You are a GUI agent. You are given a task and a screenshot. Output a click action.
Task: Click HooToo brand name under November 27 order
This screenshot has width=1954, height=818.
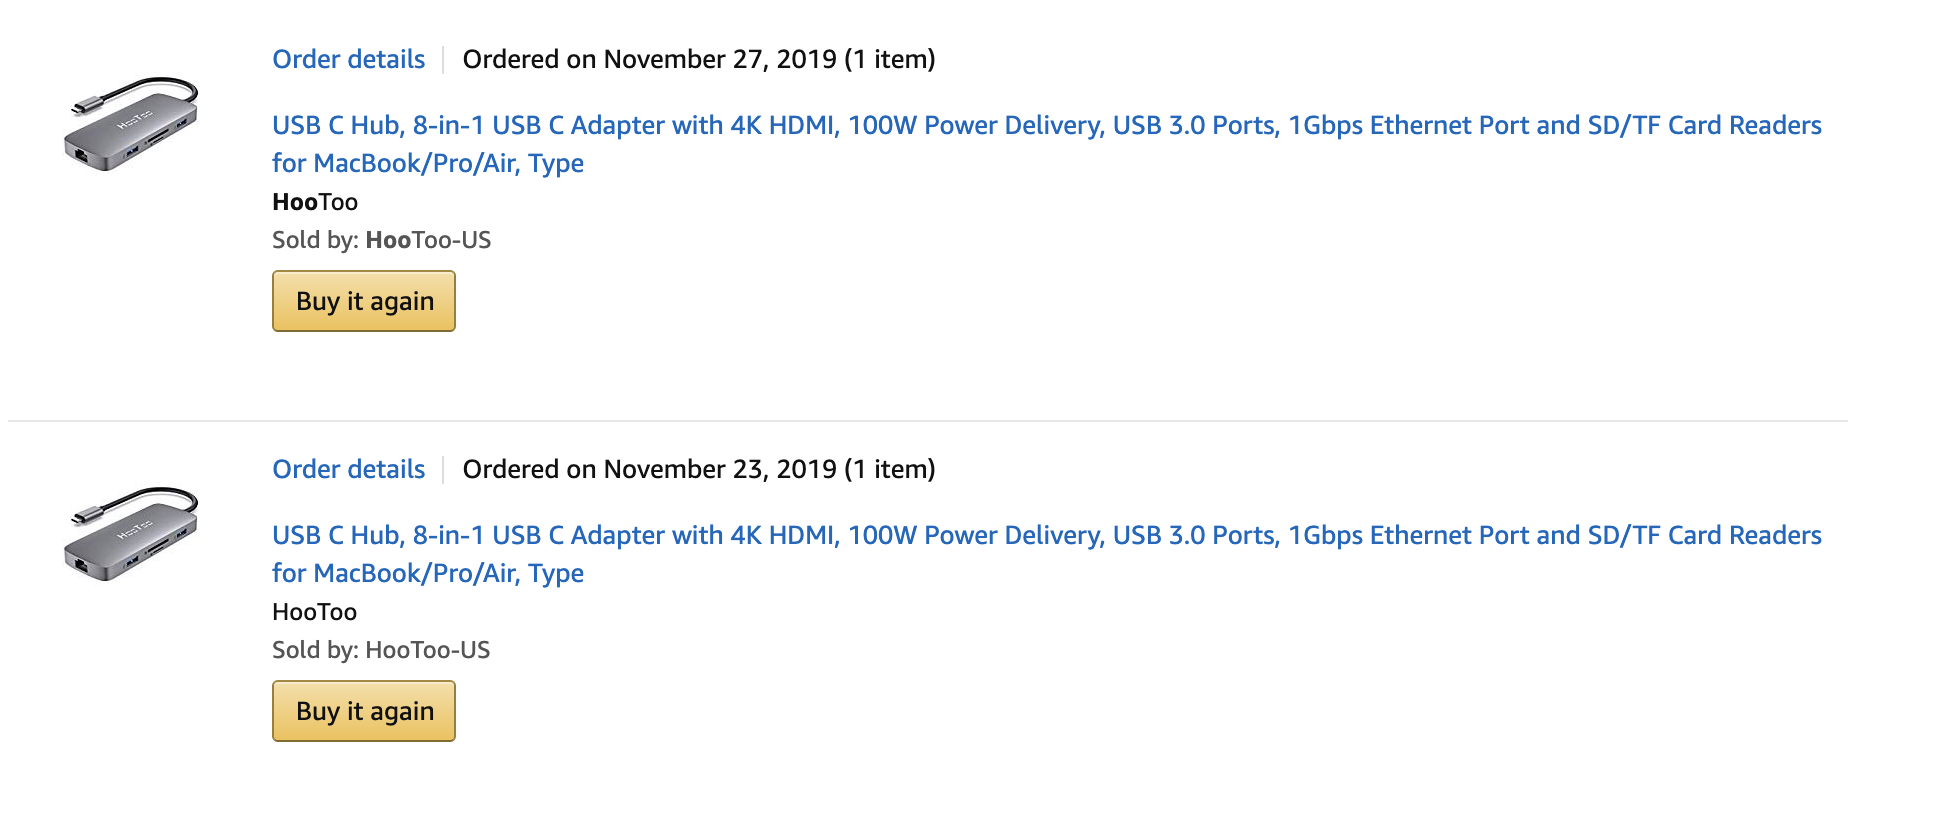pos(314,202)
